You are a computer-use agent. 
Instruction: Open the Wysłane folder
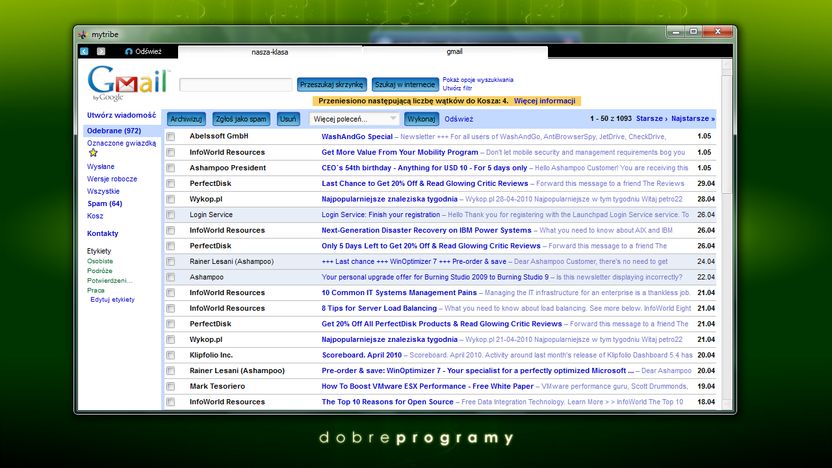click(x=101, y=167)
